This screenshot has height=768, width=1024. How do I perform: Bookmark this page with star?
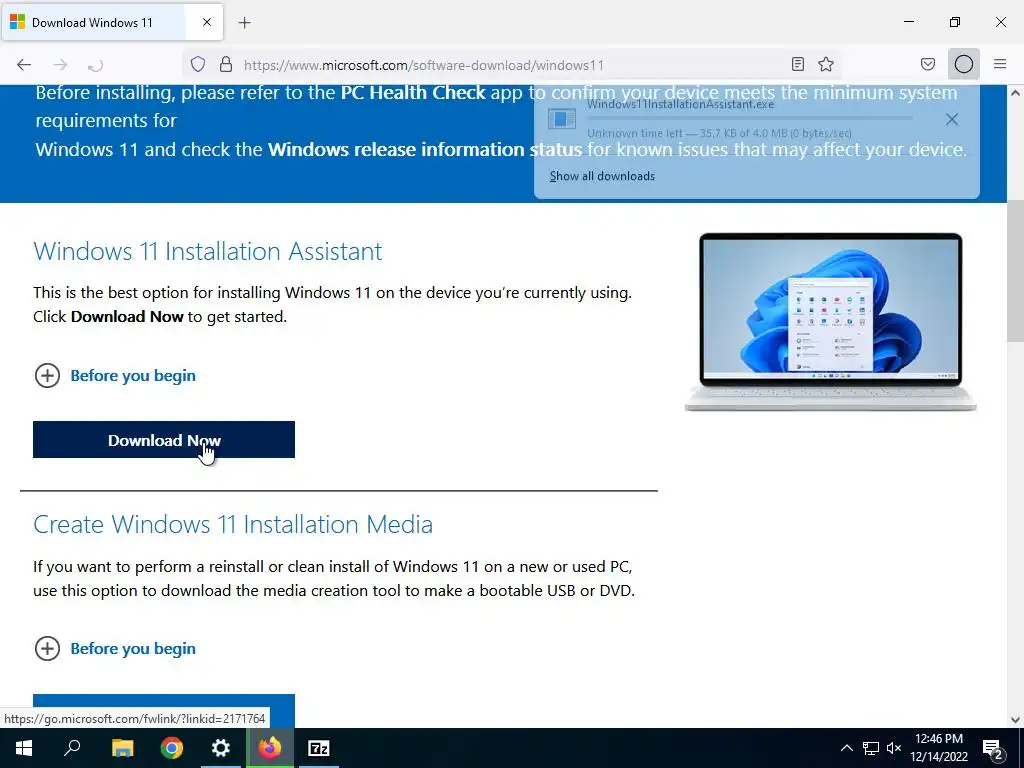pyautogui.click(x=826, y=64)
